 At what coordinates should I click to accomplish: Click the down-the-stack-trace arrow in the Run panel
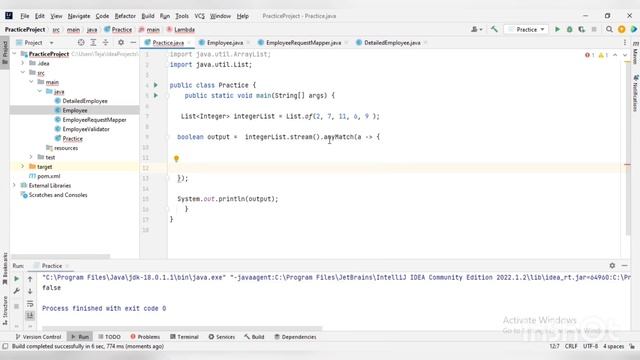coord(30,291)
